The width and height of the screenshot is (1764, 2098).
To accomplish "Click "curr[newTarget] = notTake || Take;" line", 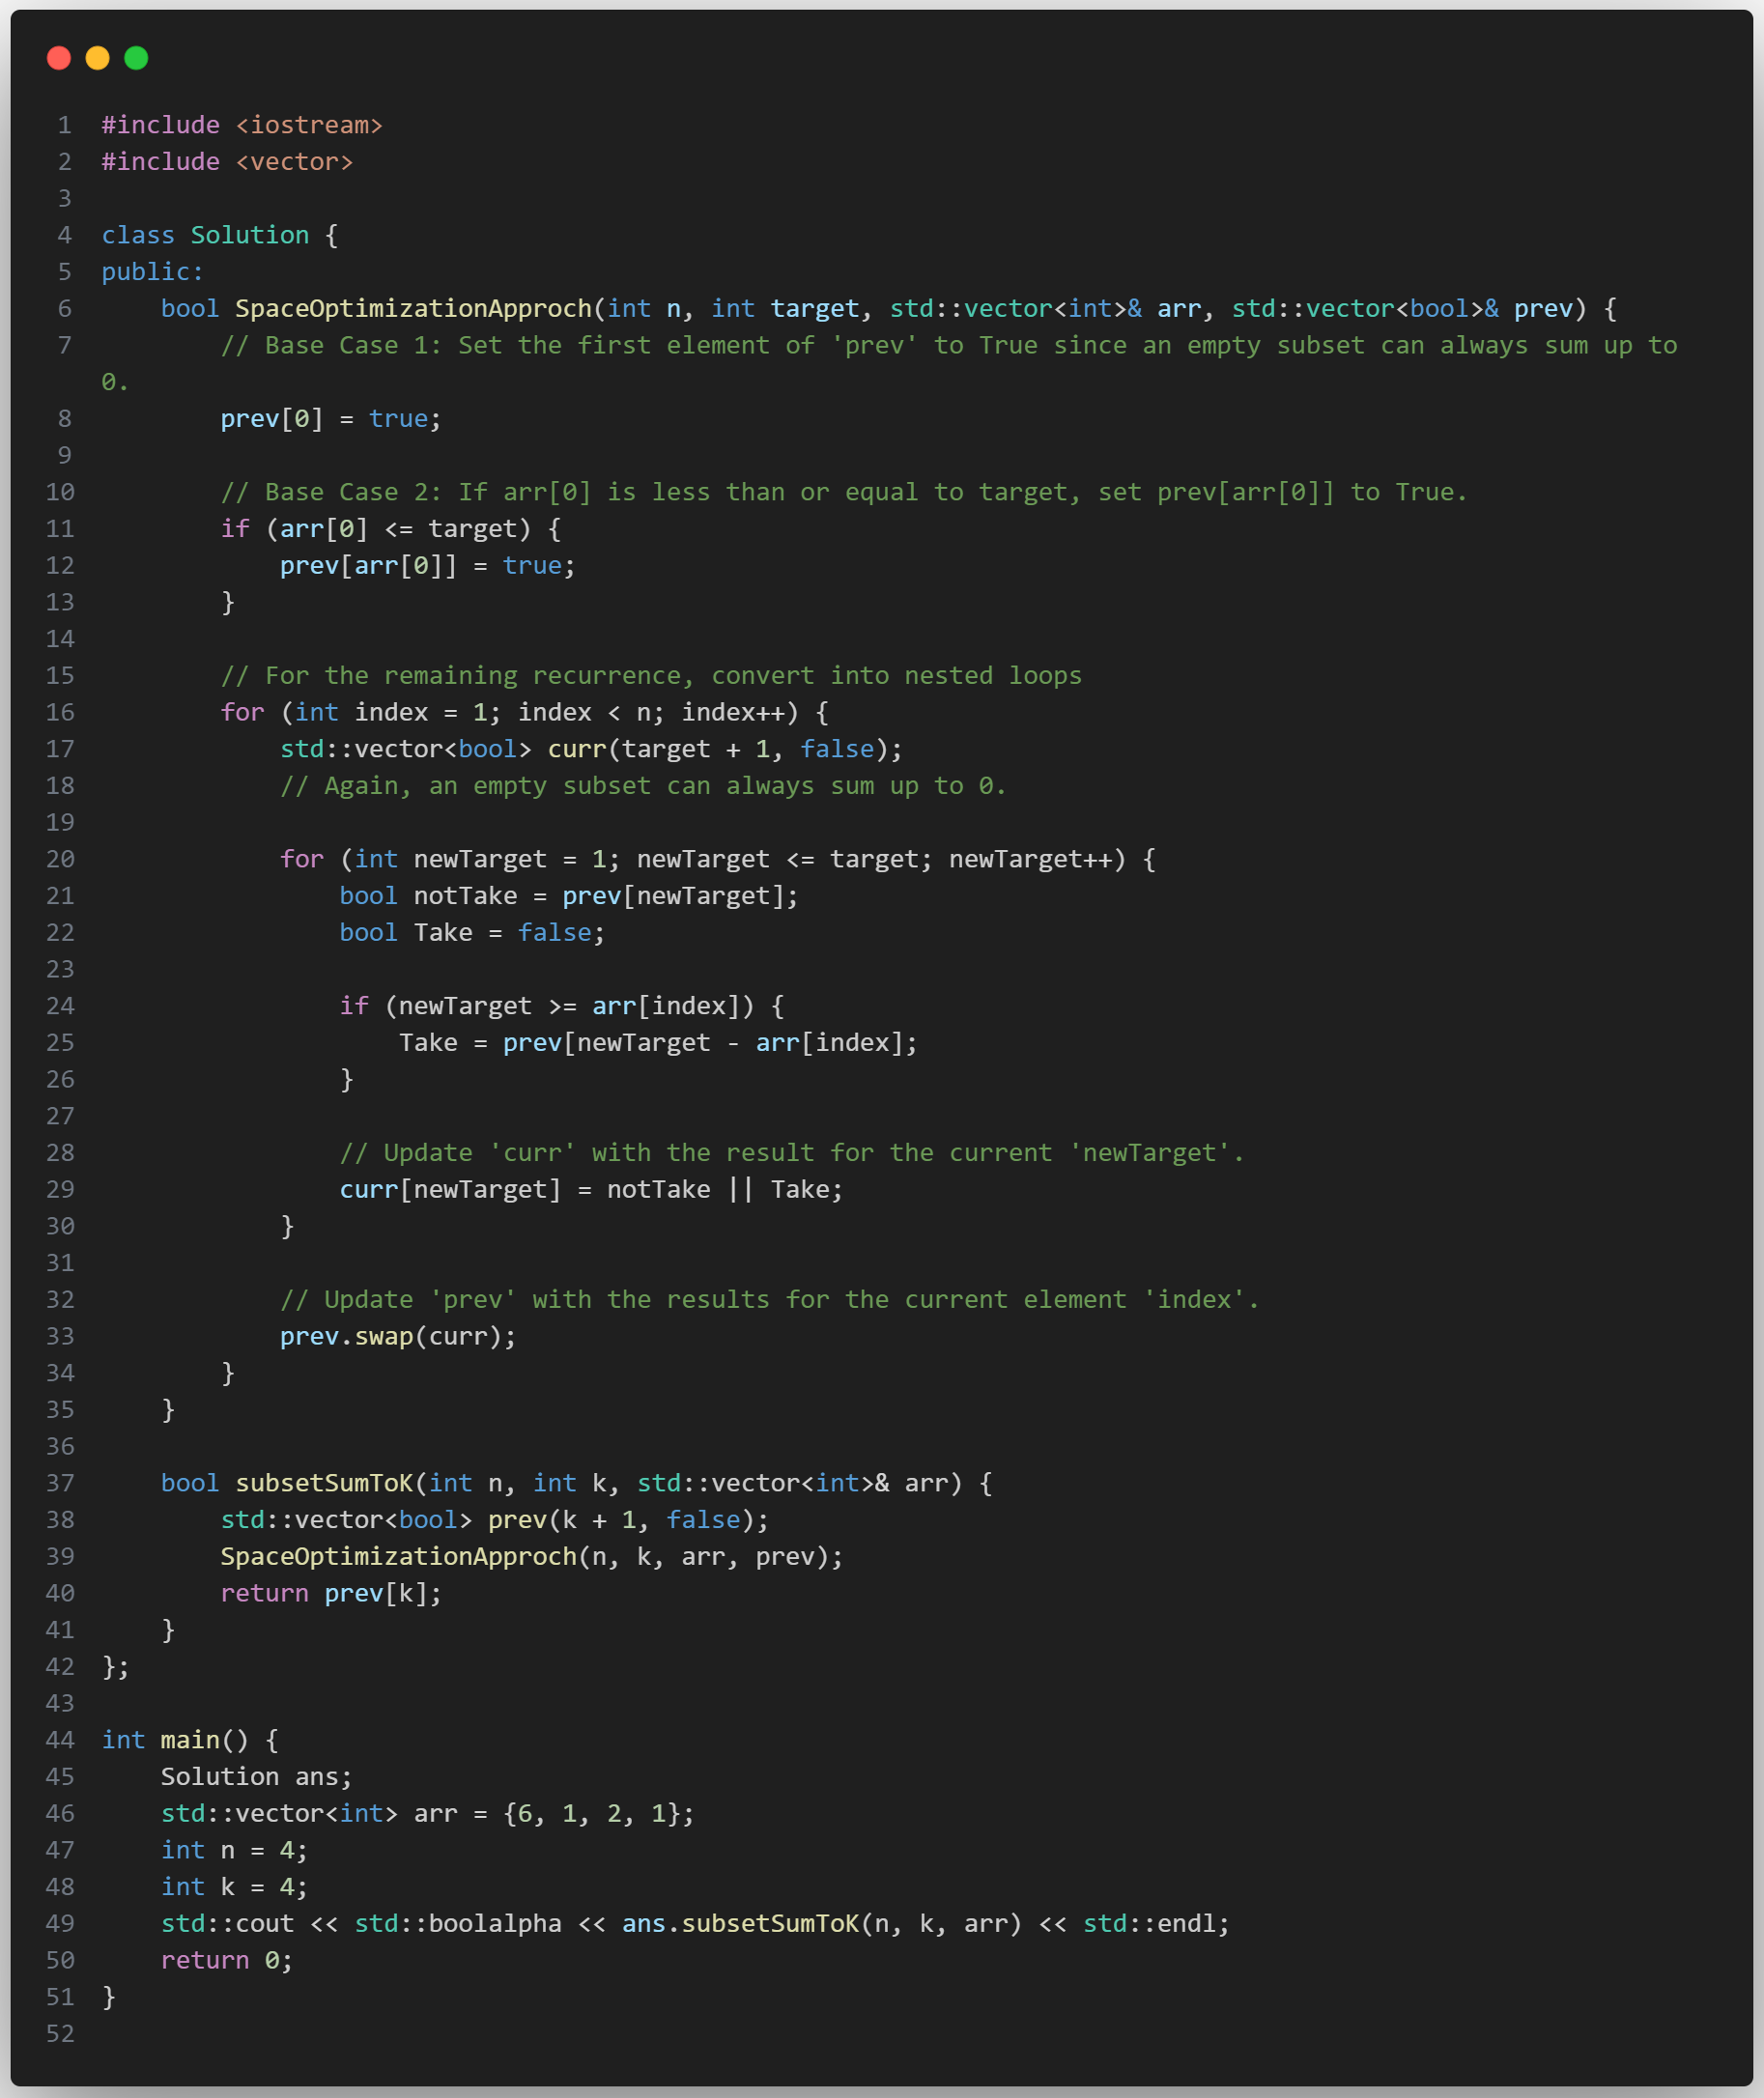I will [590, 1190].
